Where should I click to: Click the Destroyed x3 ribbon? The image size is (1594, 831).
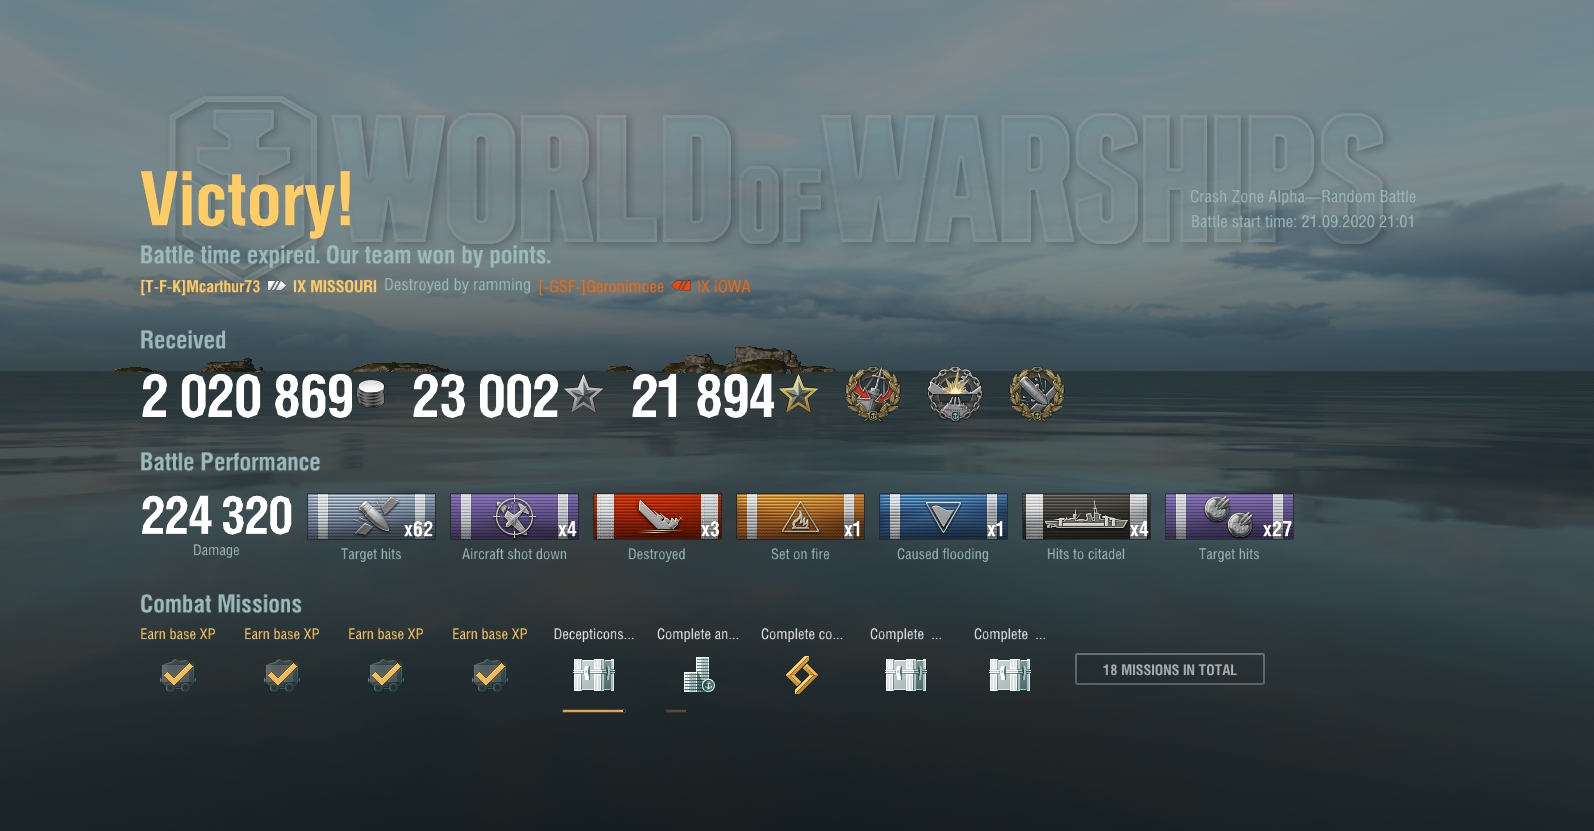click(x=657, y=517)
